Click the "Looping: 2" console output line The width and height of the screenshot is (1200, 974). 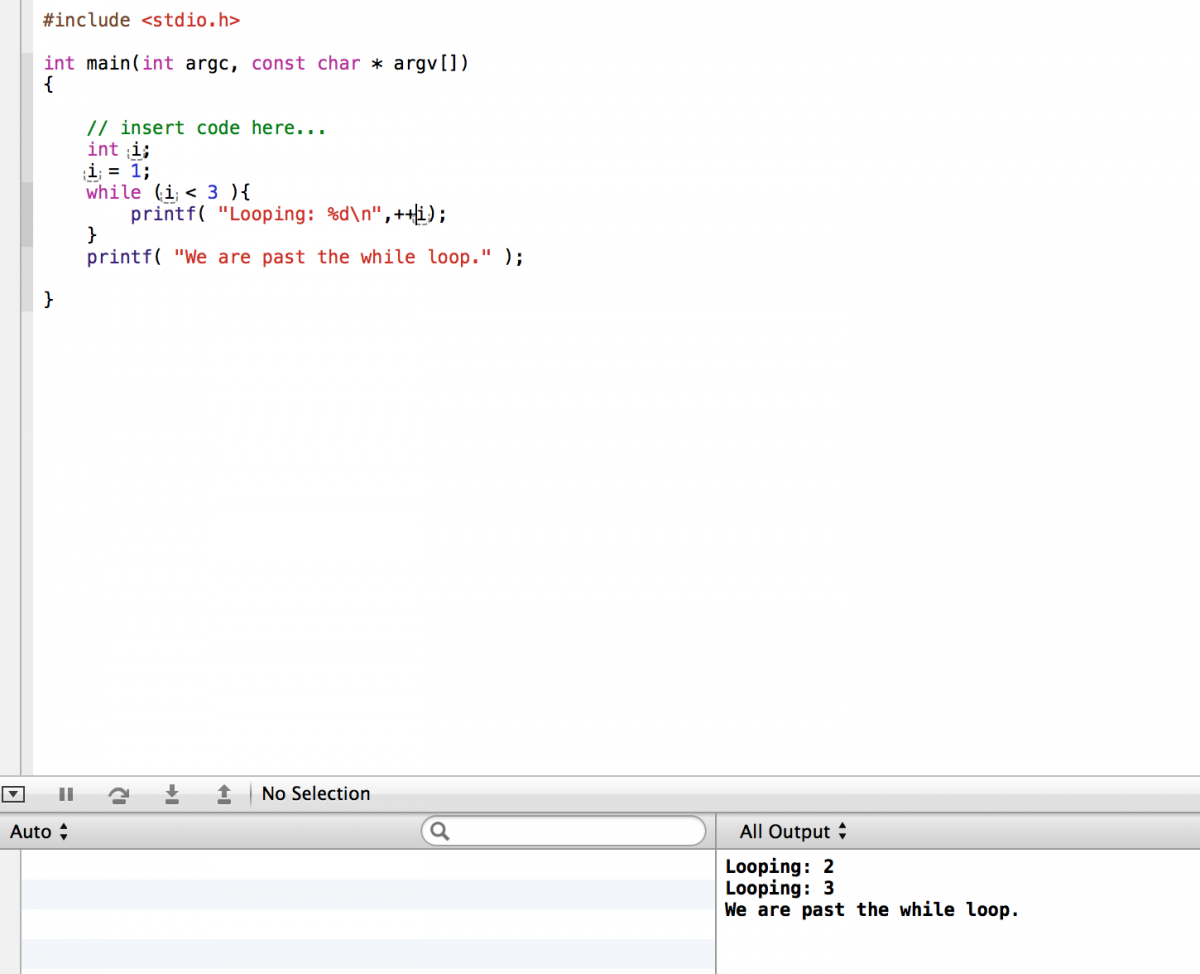(x=779, y=867)
